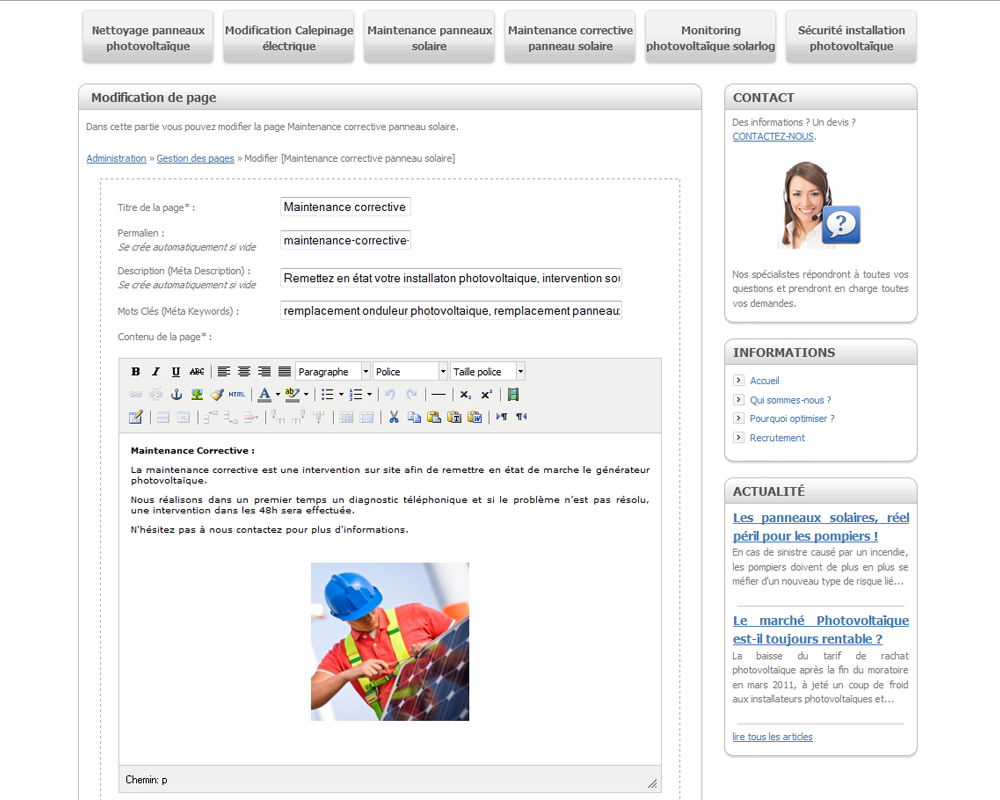Screen dimensions: 1000x800
Task: Click the subscript button
Action: point(465,395)
